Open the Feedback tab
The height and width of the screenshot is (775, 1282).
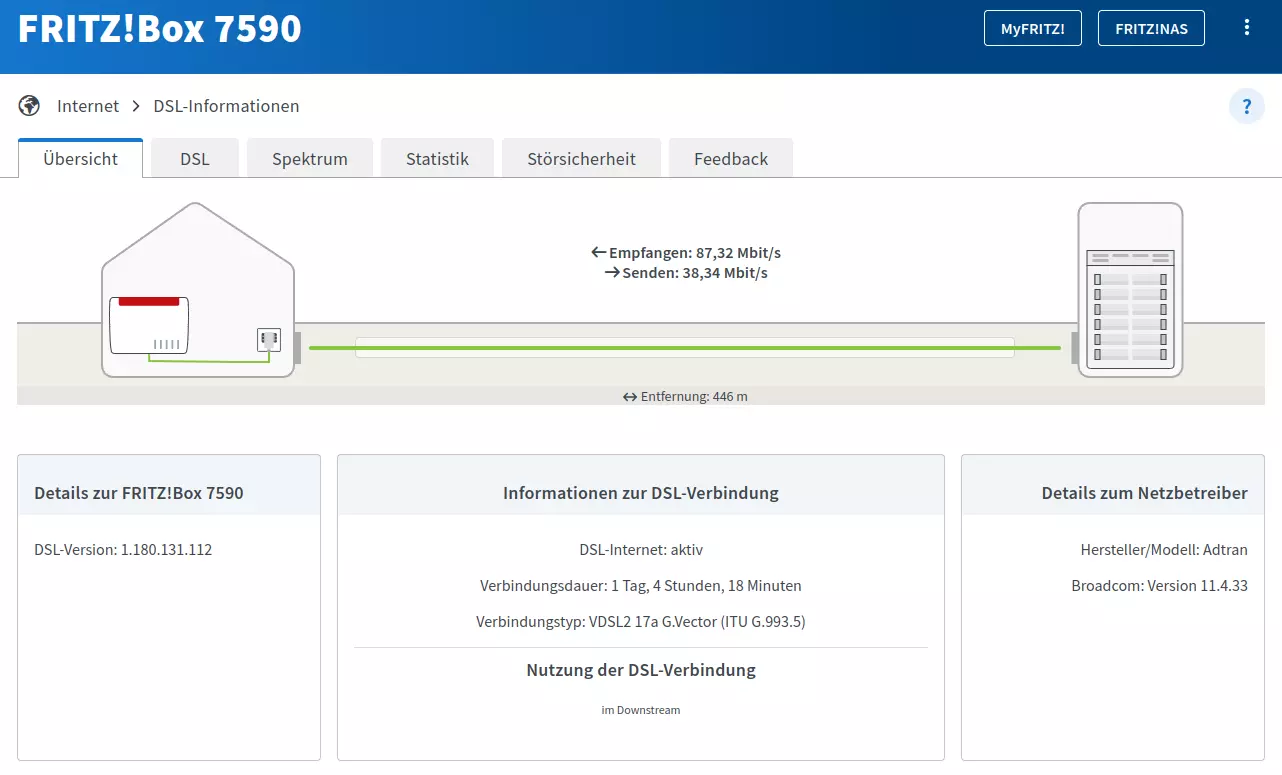[731, 159]
